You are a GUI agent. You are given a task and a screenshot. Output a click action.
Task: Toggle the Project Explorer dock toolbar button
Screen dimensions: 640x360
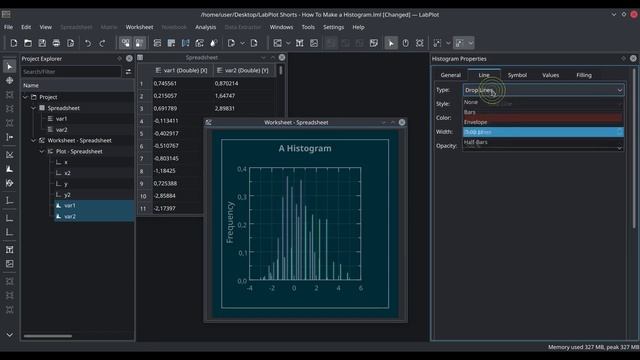coord(126,43)
